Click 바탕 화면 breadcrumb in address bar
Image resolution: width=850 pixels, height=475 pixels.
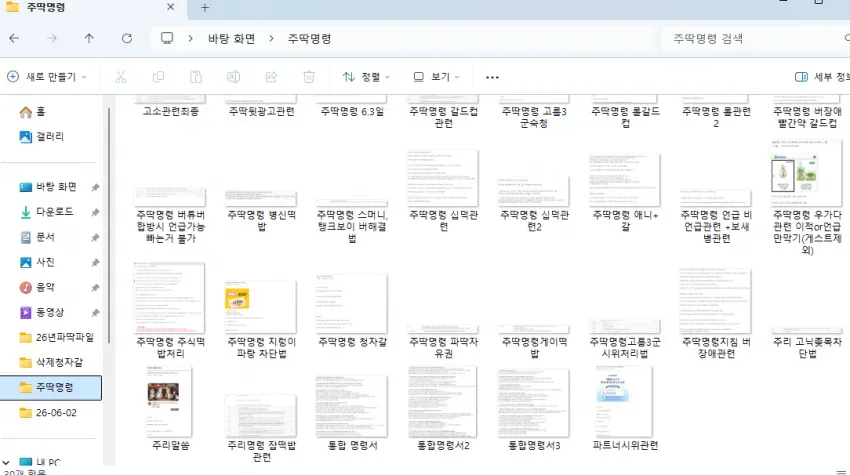tap(231, 38)
